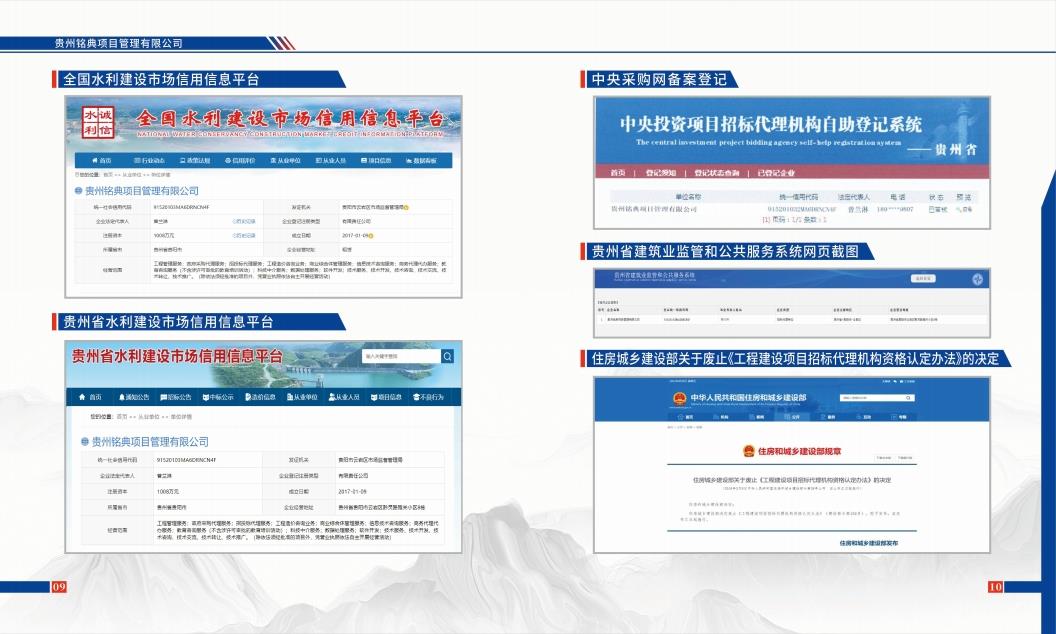Click section heading 中央采购网备案登记
The image size is (1056, 634).
[x=659, y=79]
